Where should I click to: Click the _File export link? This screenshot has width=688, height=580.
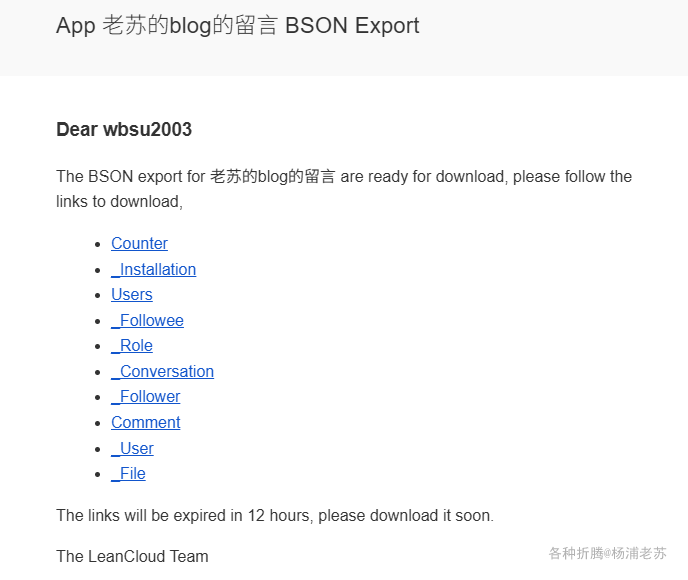(x=128, y=473)
